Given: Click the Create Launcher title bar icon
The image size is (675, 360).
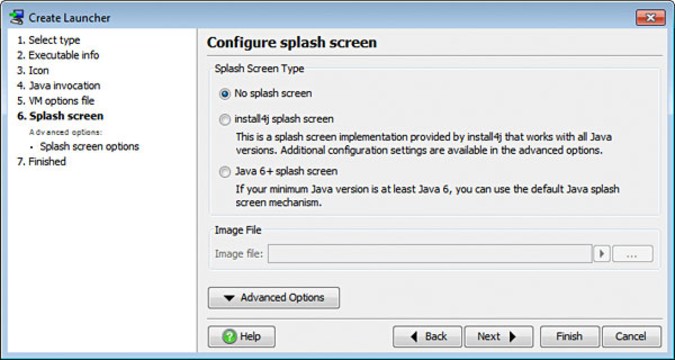Looking at the screenshot, I should (17, 17).
